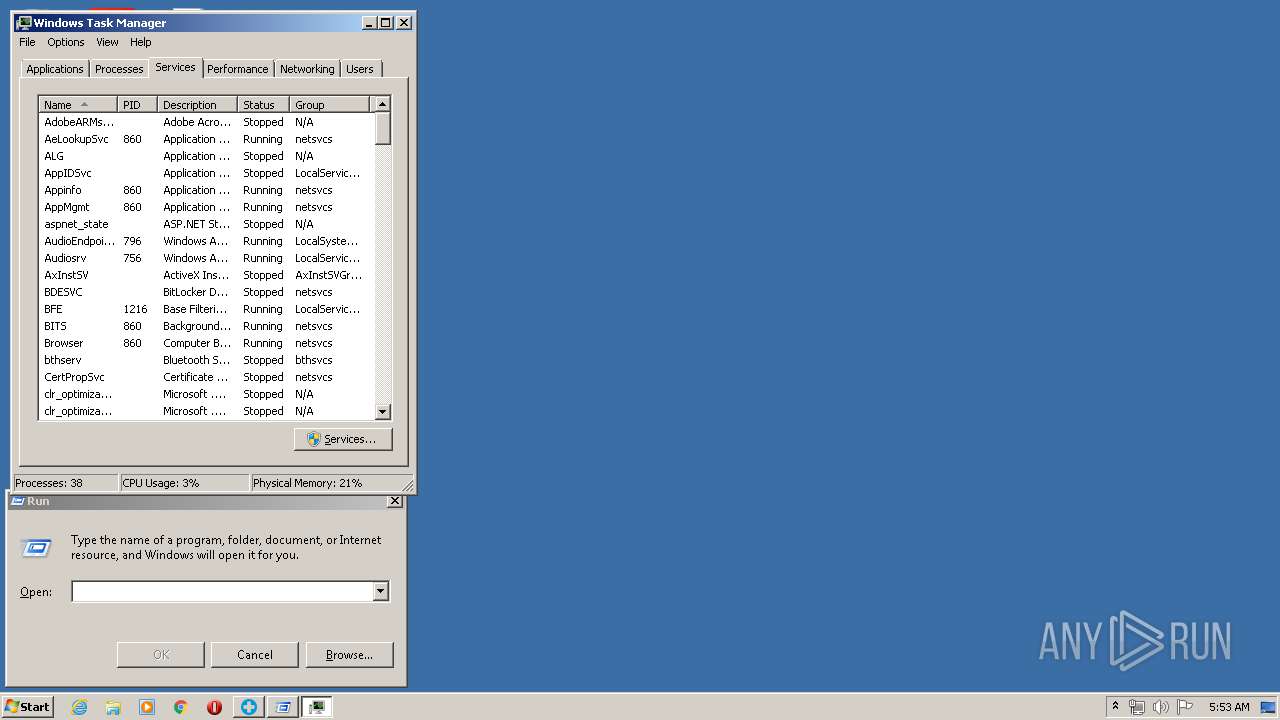Click the large Run program icon
The width and height of the screenshot is (1280, 720).
(36, 547)
